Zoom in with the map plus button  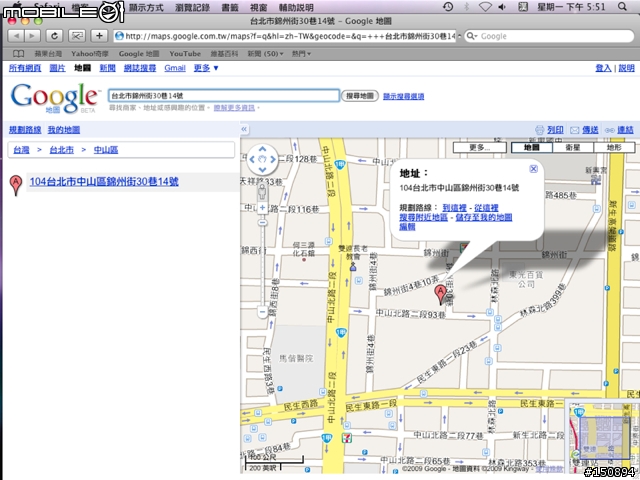point(262,208)
